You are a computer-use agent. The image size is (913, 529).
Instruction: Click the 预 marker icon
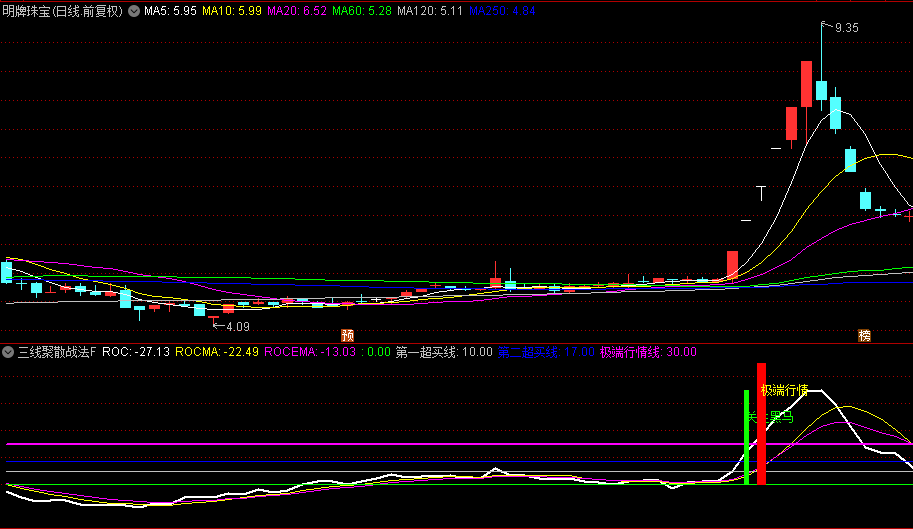(x=348, y=335)
